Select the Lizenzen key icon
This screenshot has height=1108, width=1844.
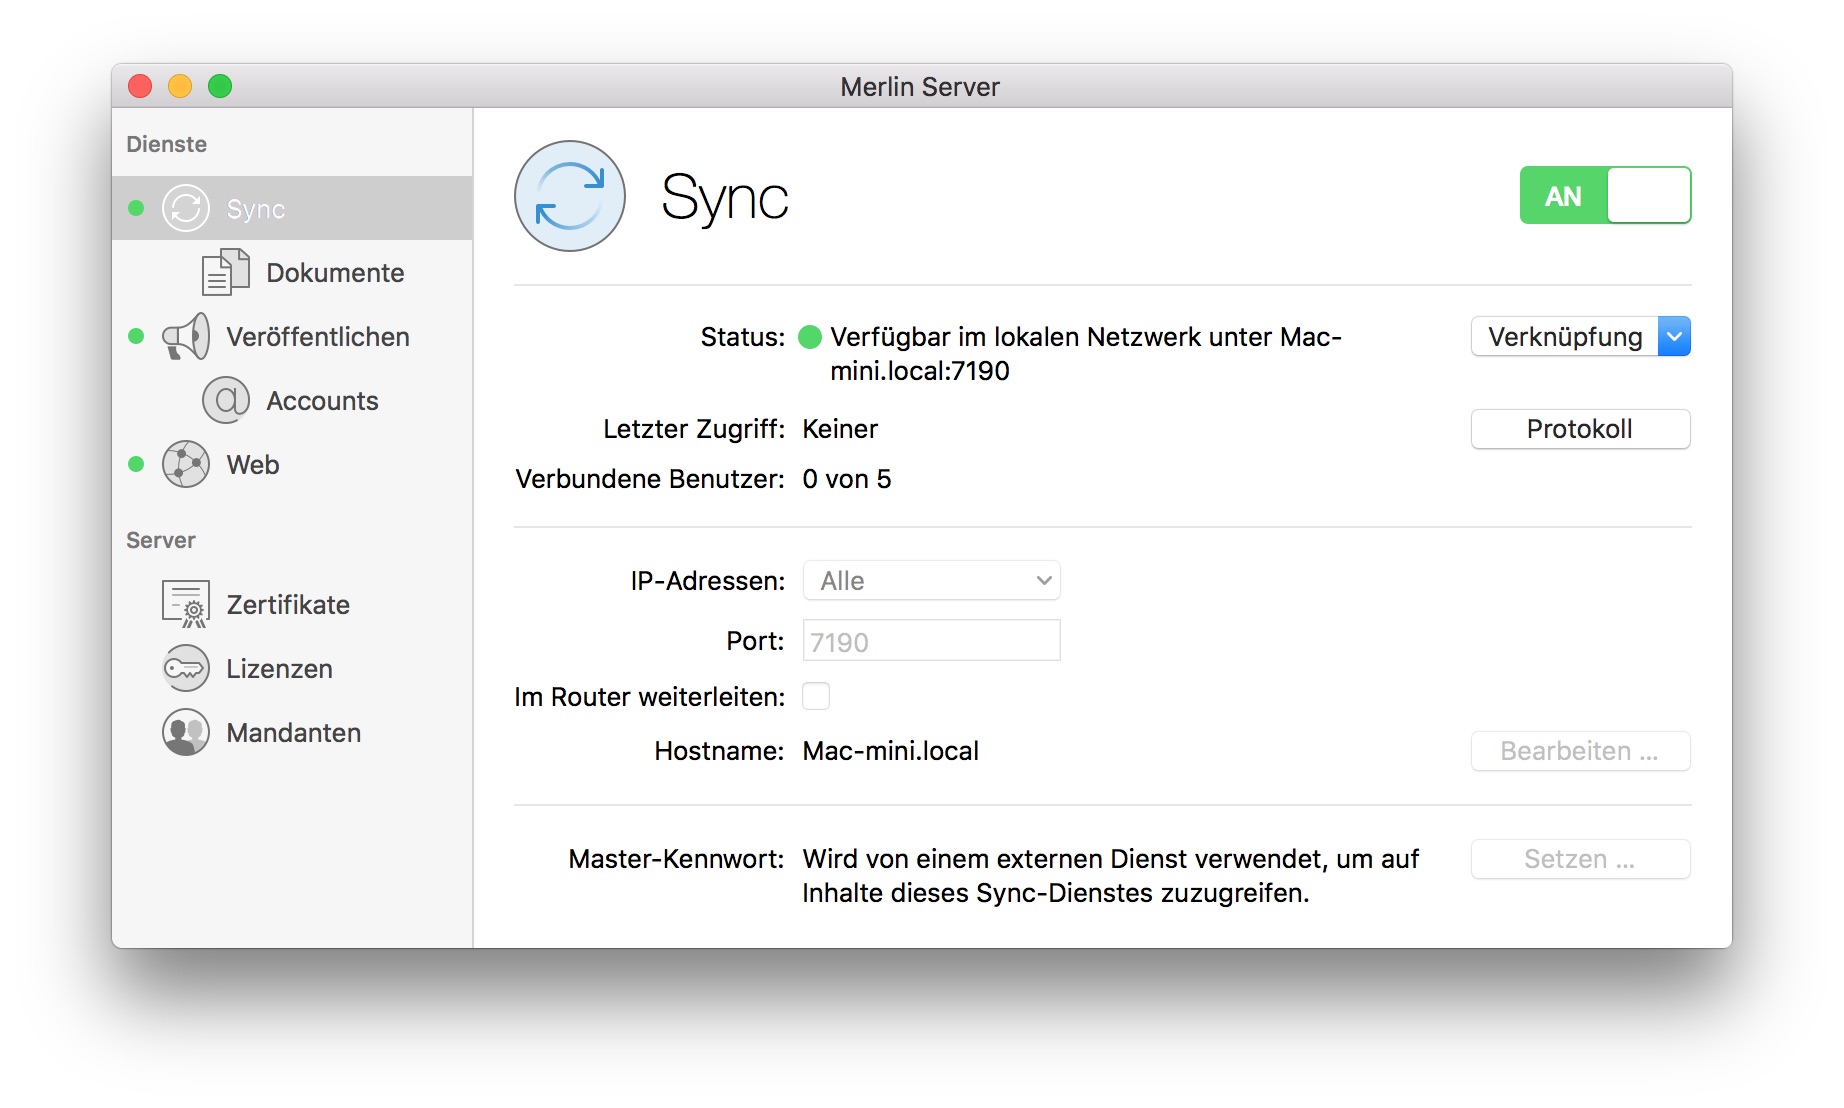click(184, 668)
